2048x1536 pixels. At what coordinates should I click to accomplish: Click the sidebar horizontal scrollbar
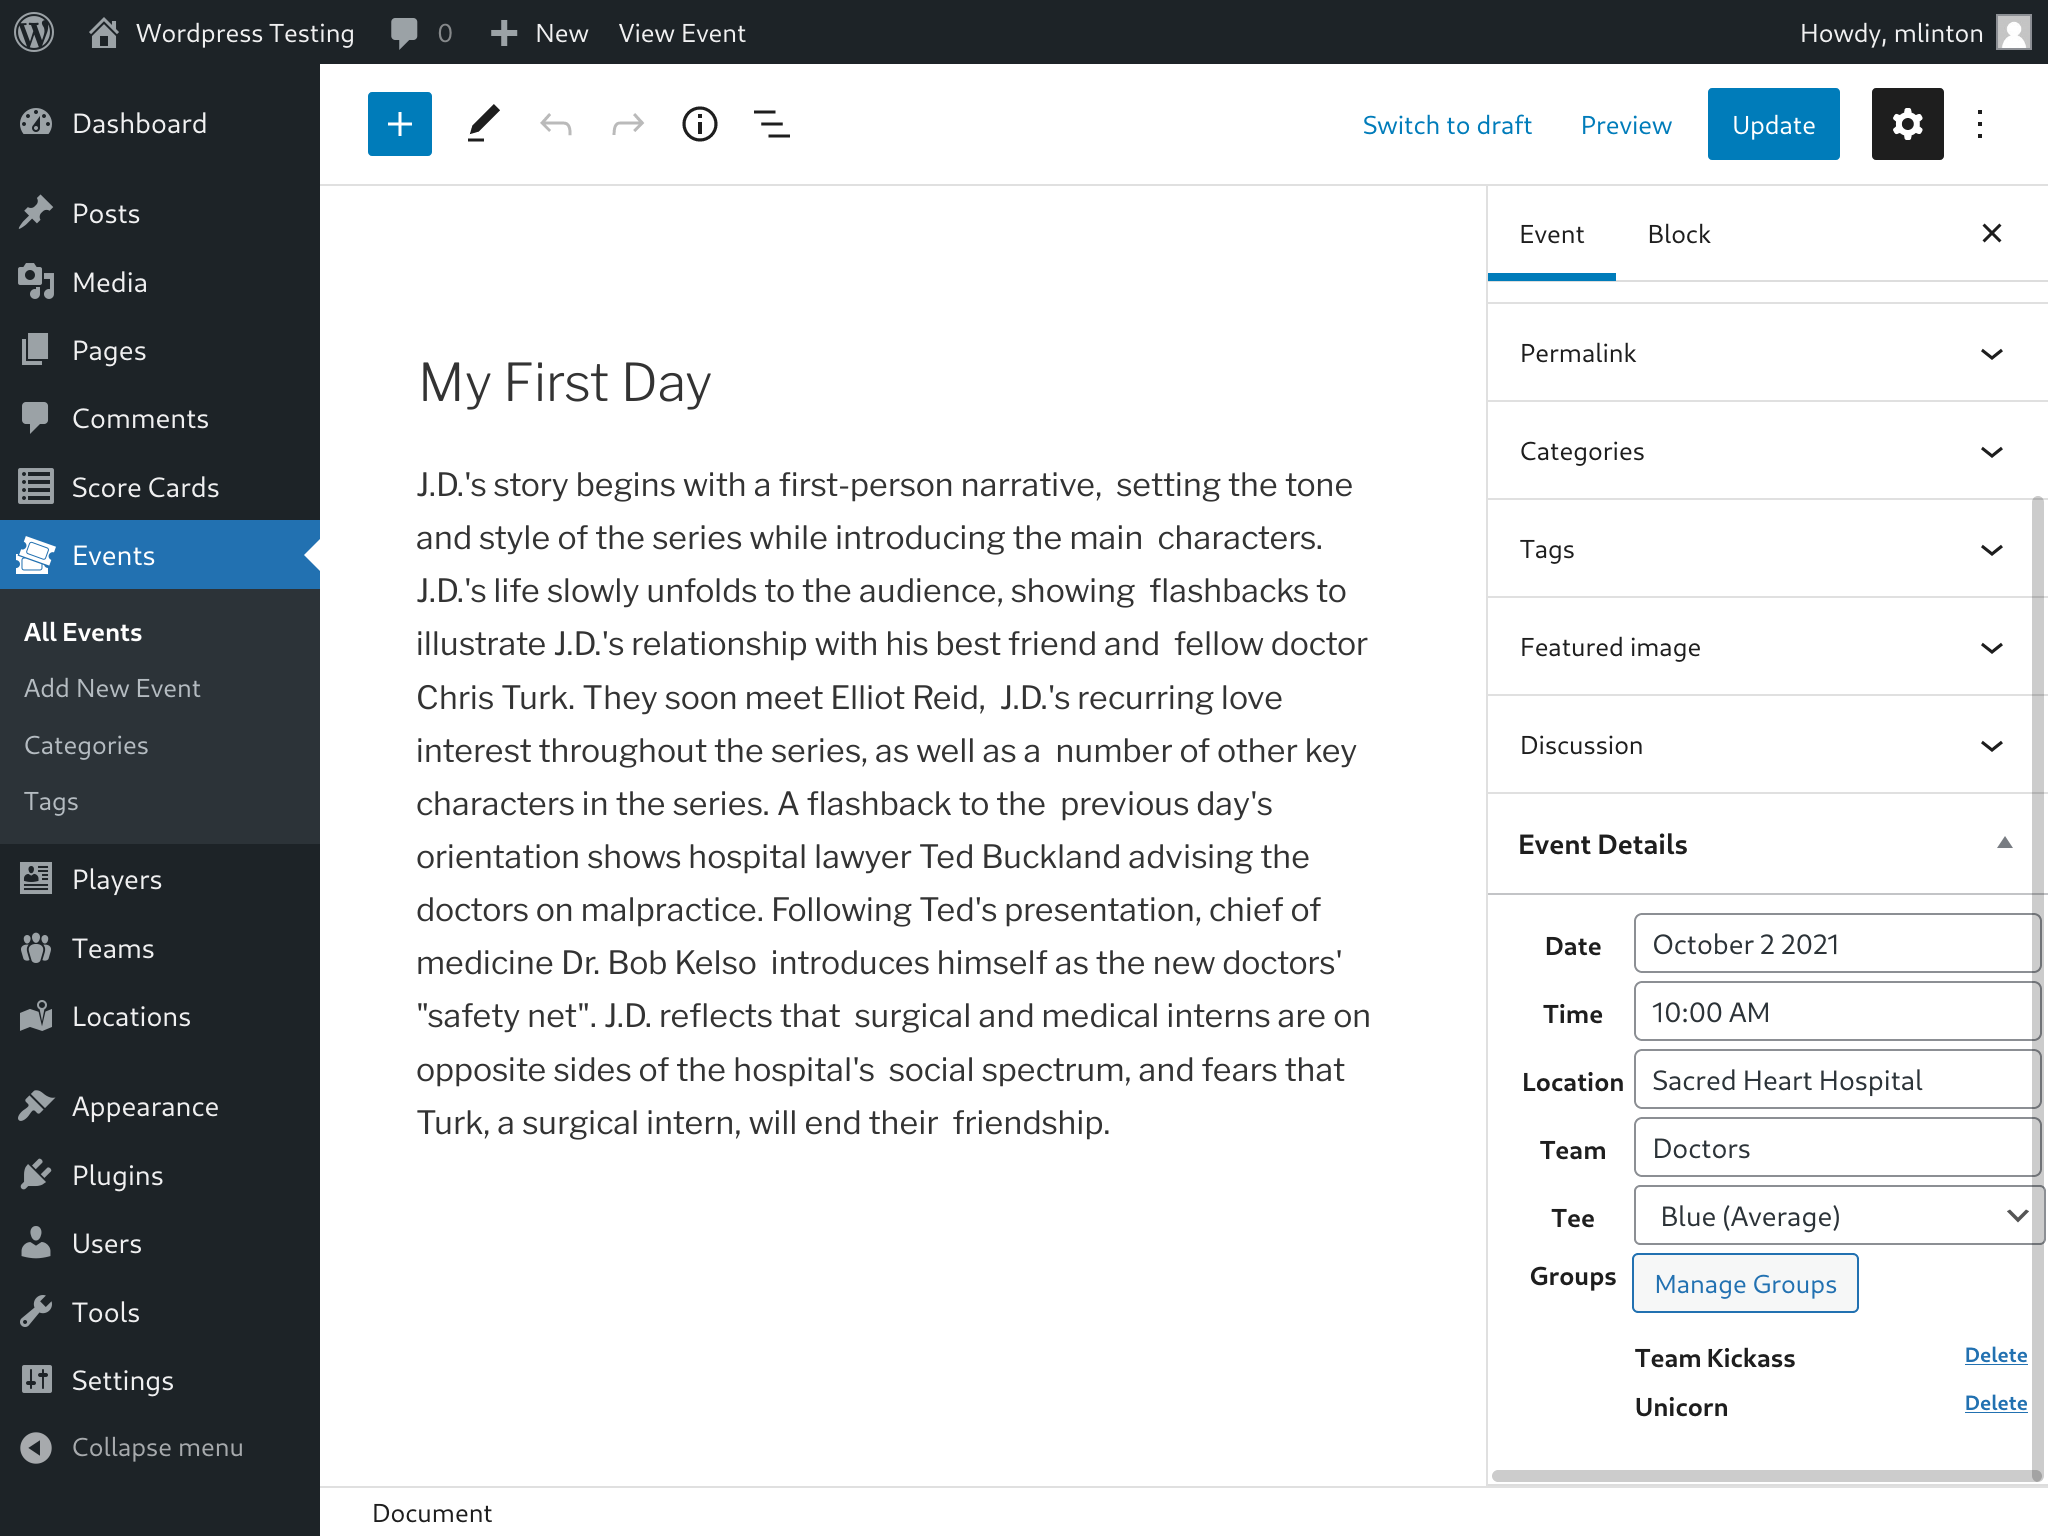coord(1766,1475)
